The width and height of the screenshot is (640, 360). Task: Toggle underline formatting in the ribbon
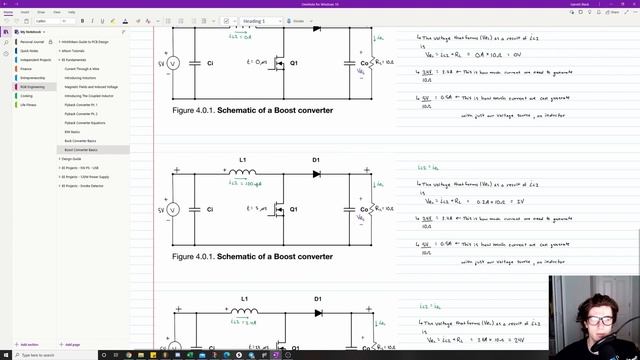pyautogui.click(x=102, y=21)
